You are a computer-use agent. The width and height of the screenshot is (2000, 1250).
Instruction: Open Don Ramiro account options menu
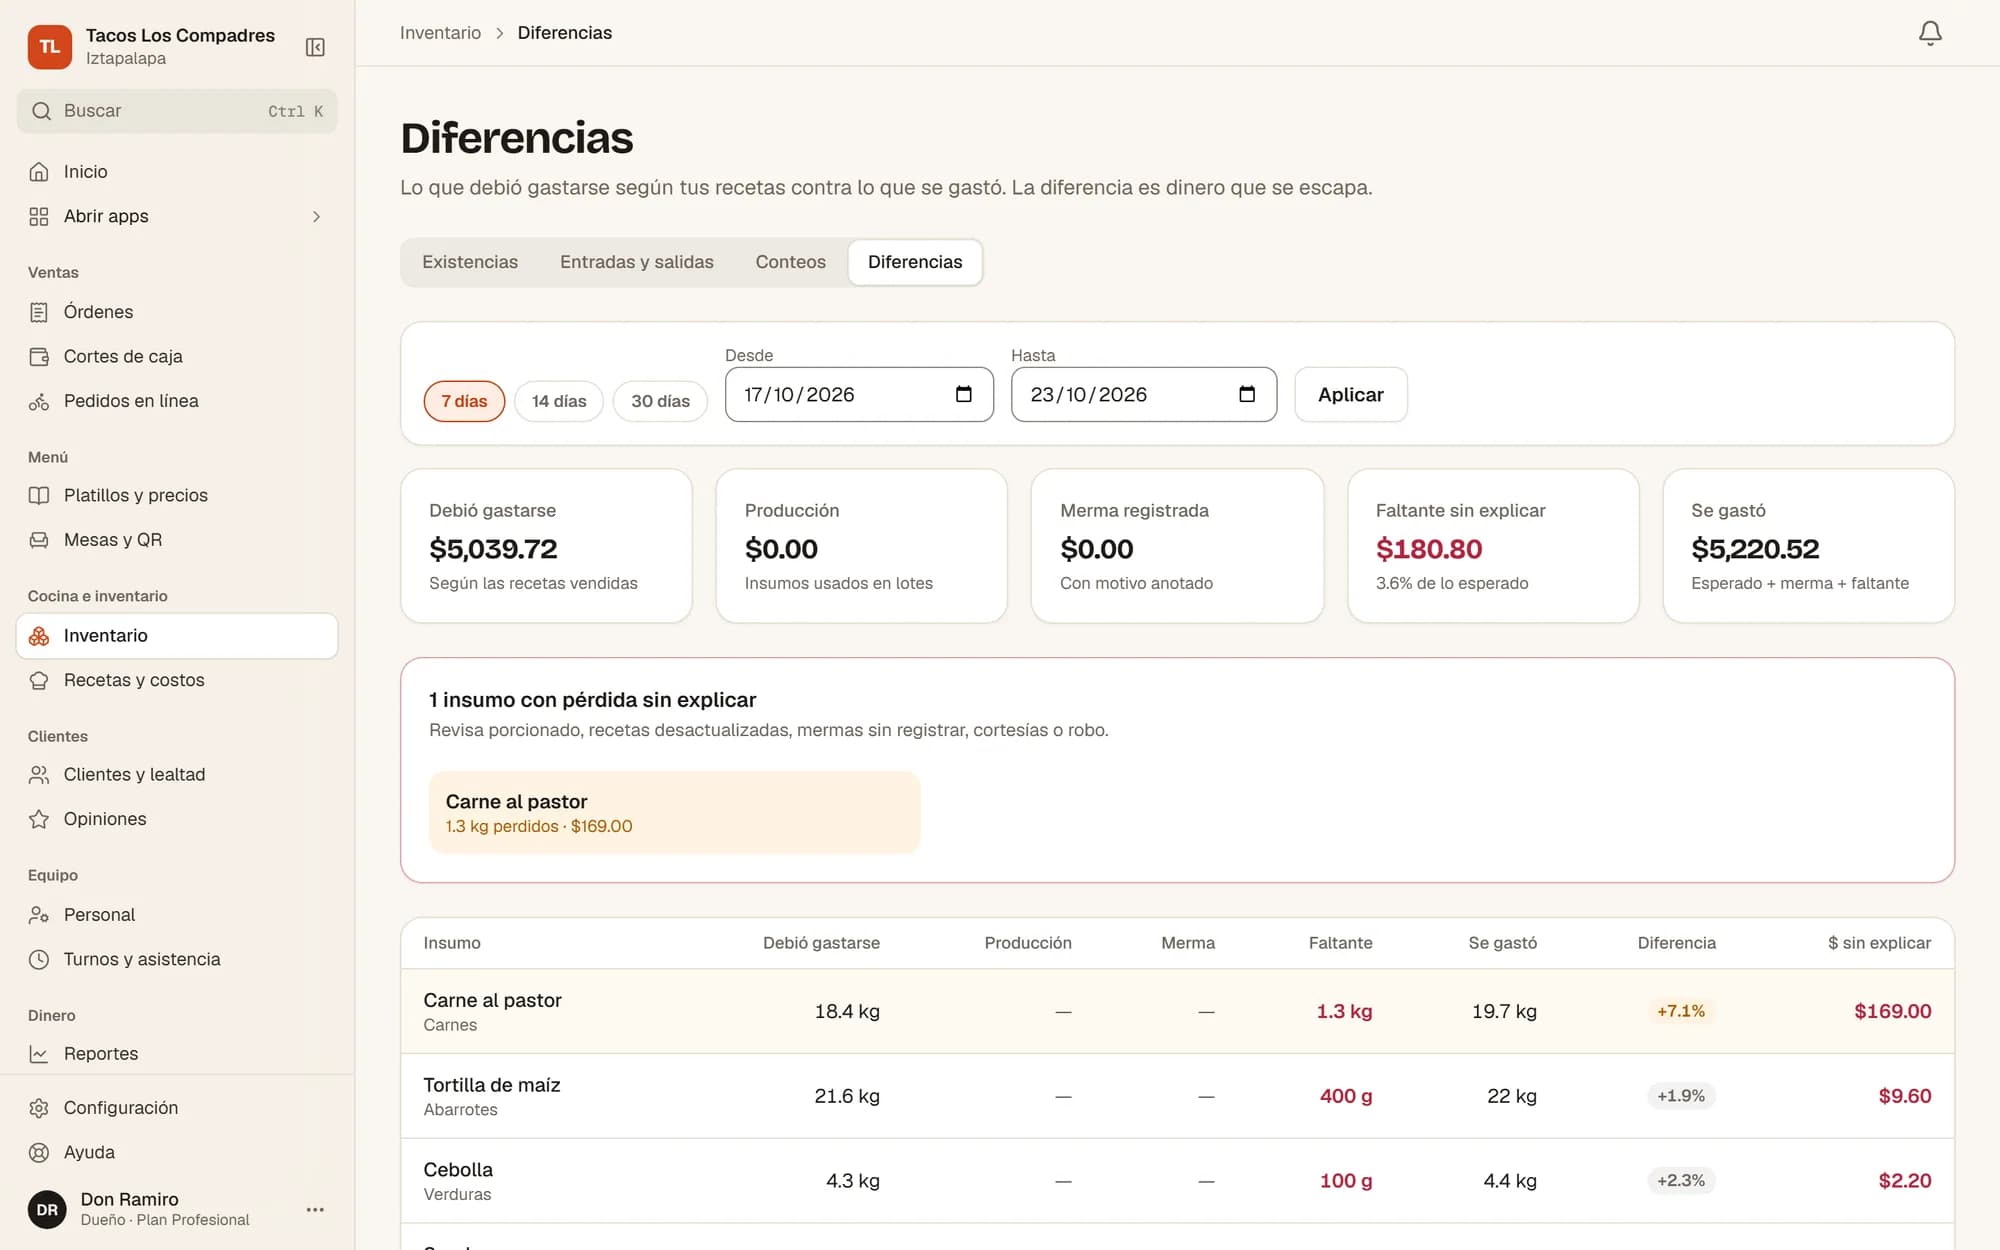(315, 1209)
